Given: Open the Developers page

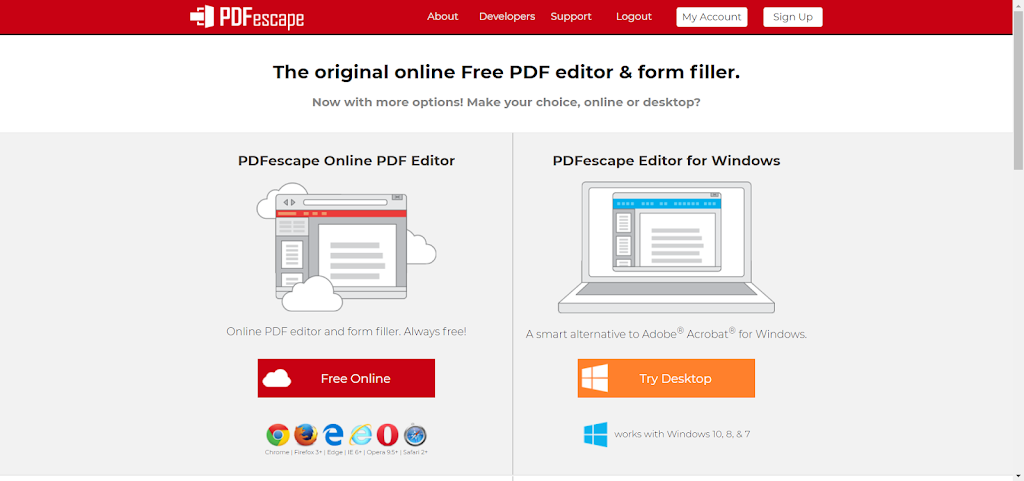Looking at the screenshot, I should (507, 17).
